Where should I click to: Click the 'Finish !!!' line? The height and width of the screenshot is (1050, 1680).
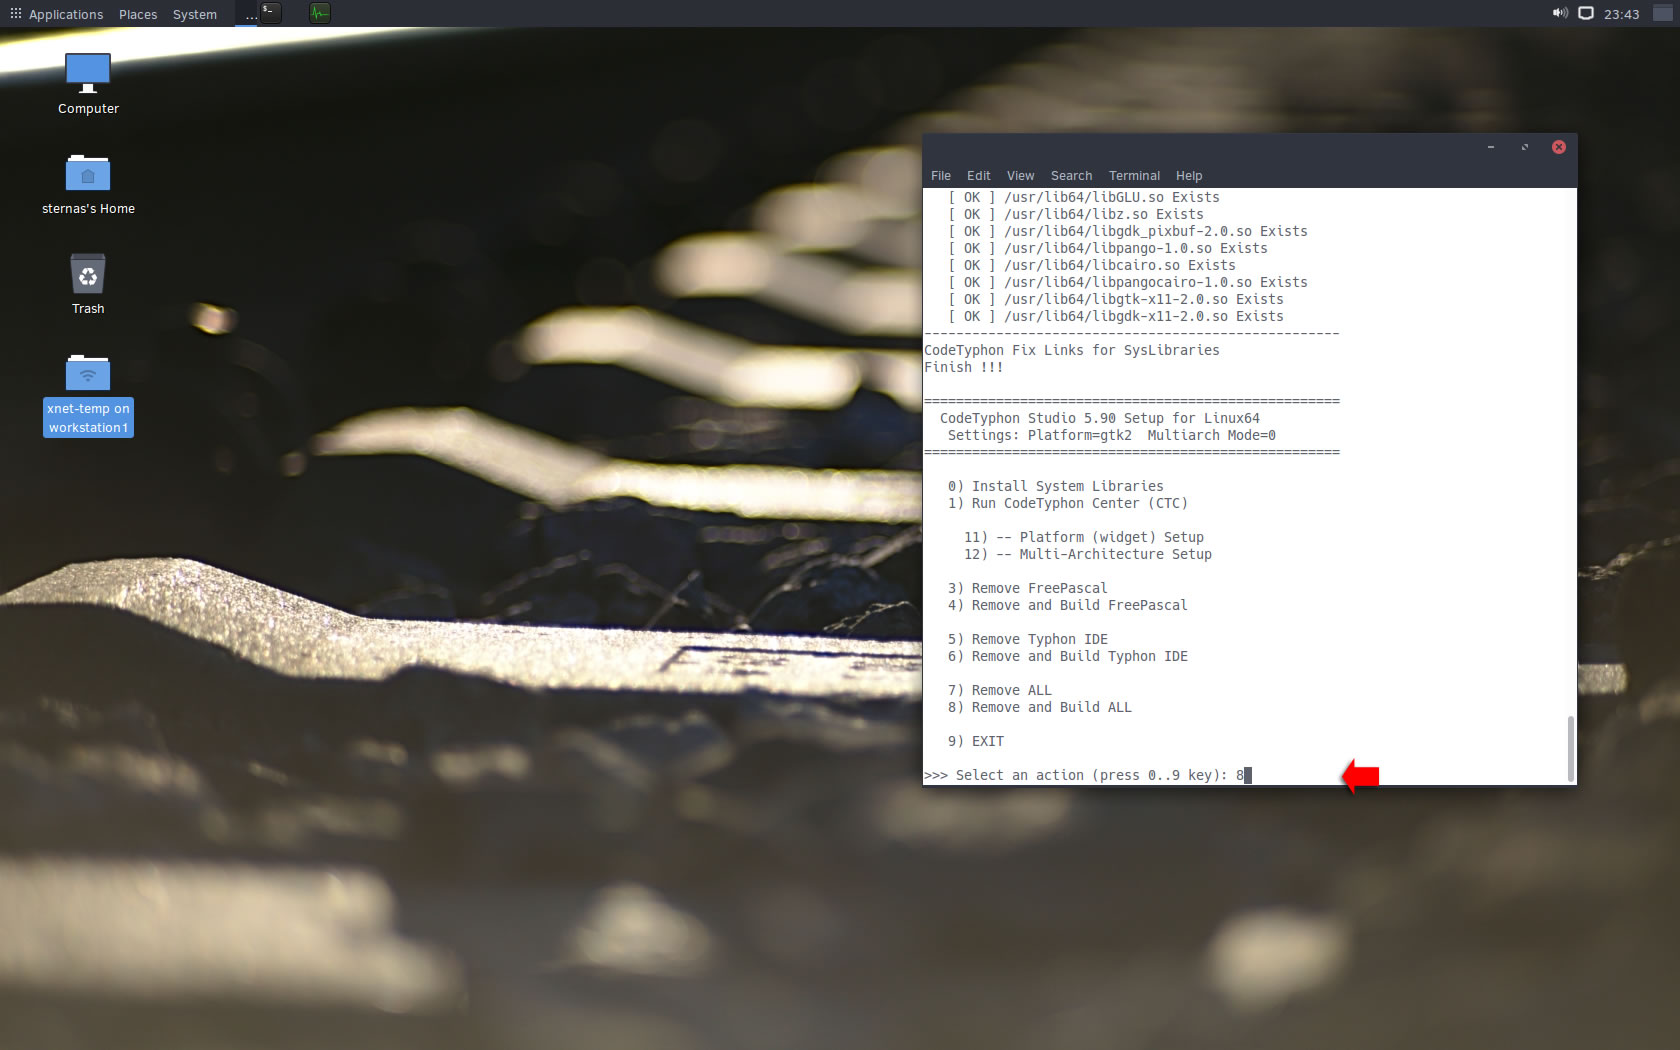(x=964, y=367)
